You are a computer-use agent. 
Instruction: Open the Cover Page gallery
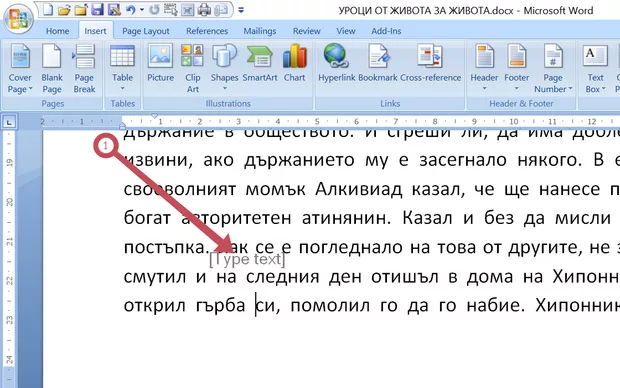(20, 68)
